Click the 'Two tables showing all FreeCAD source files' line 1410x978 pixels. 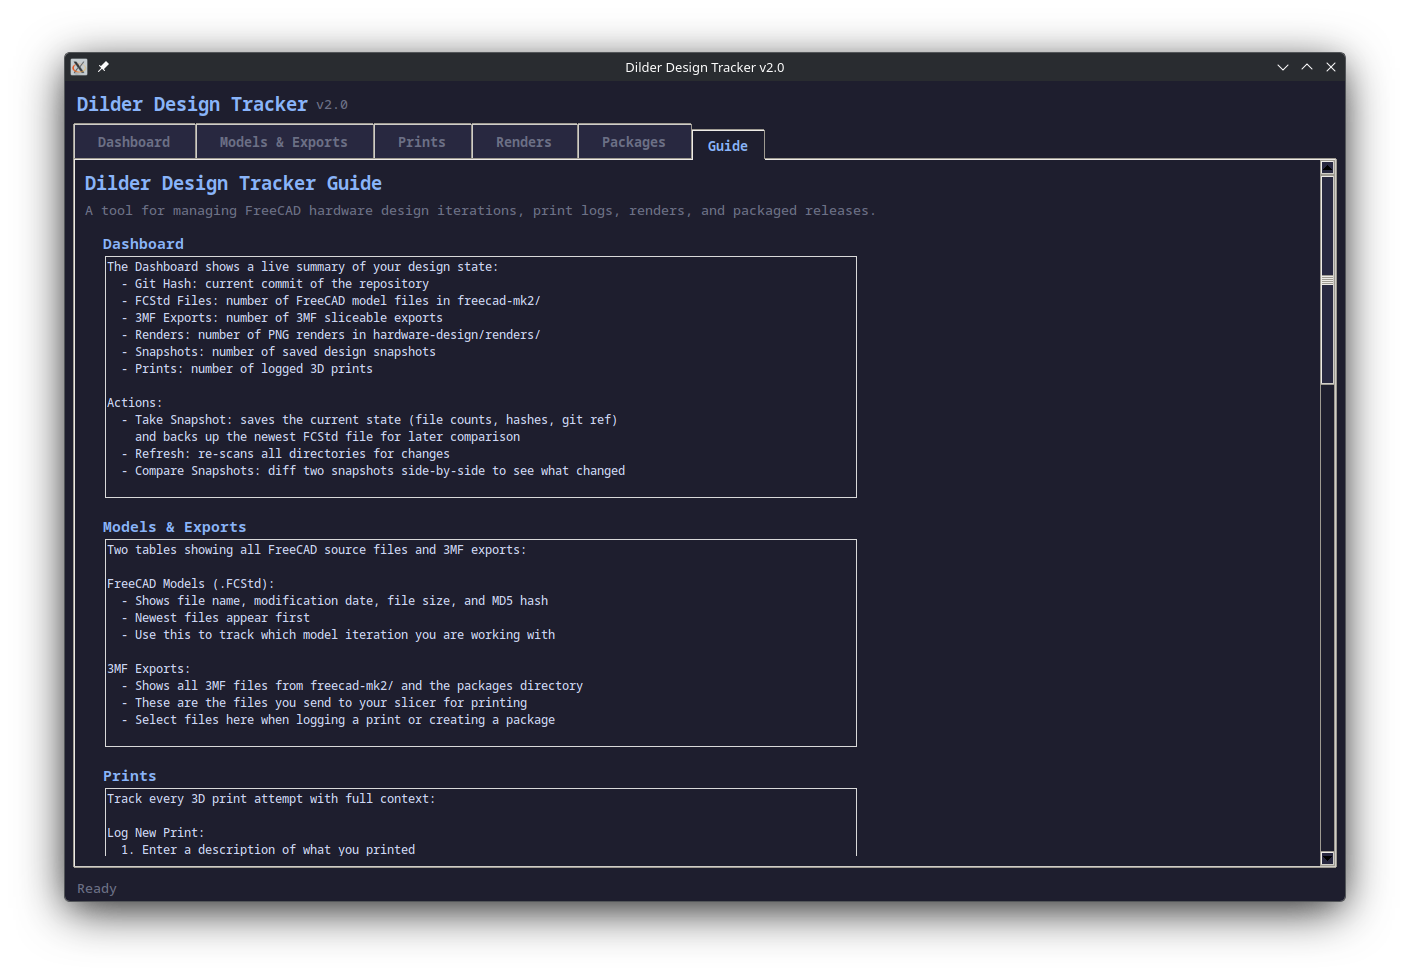pyautogui.click(x=316, y=550)
